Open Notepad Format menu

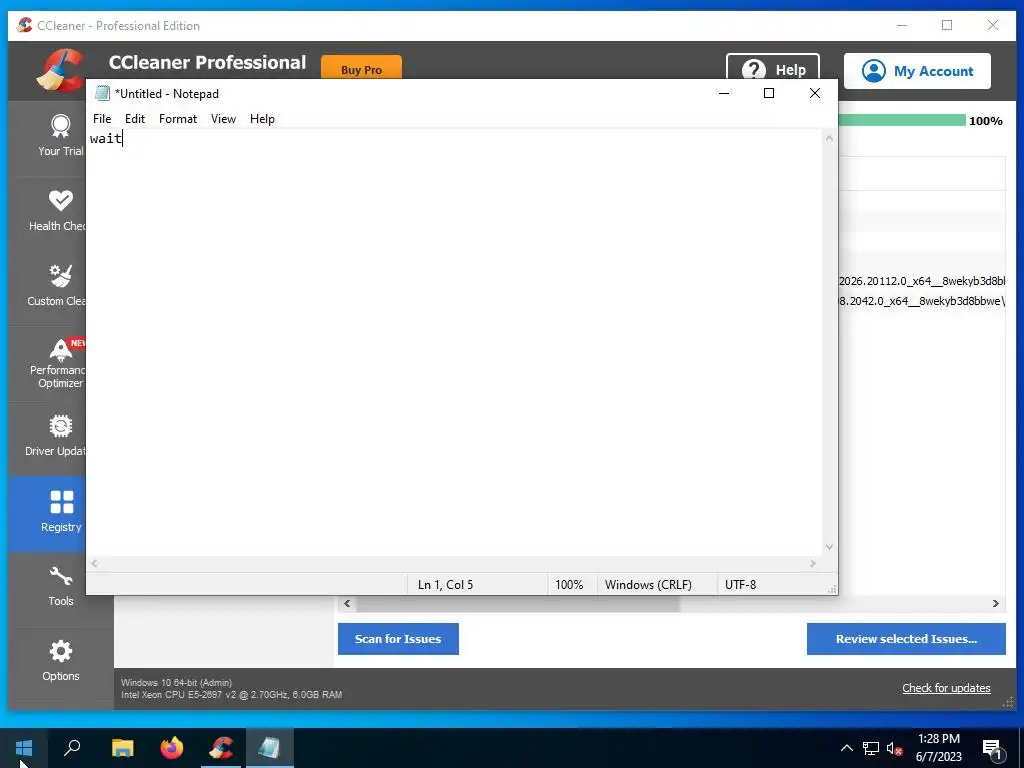(x=178, y=119)
